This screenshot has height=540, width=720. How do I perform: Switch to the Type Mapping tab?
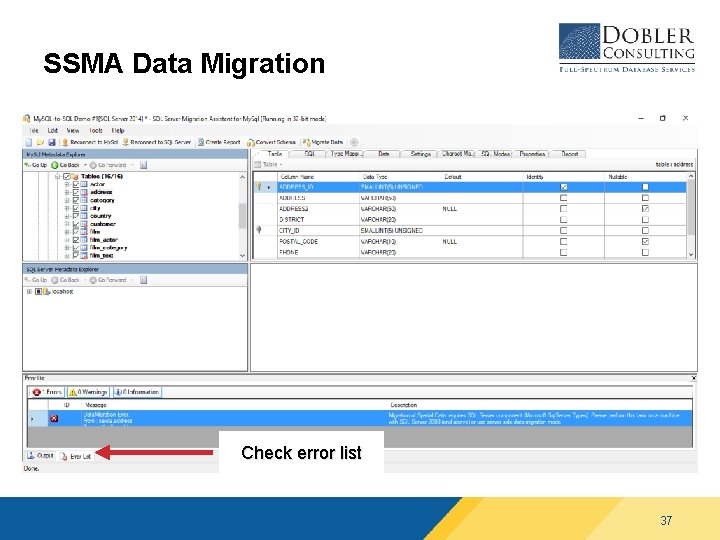click(x=346, y=154)
